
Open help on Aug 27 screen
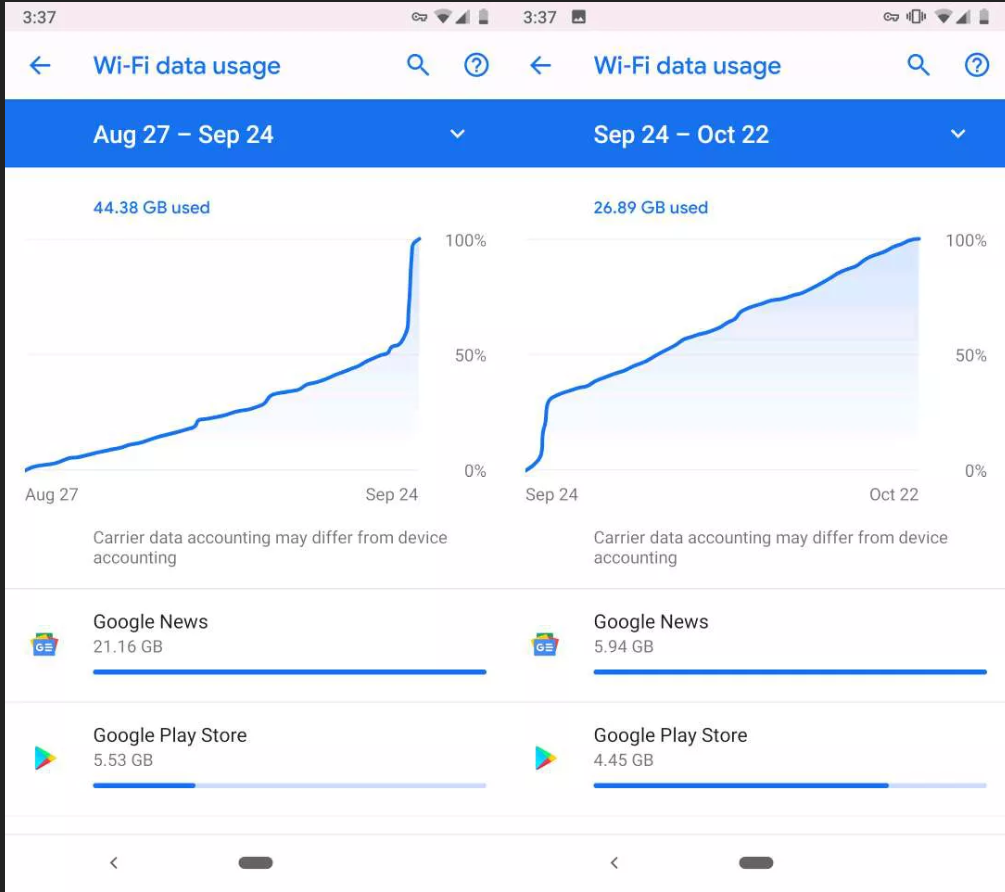tap(477, 66)
